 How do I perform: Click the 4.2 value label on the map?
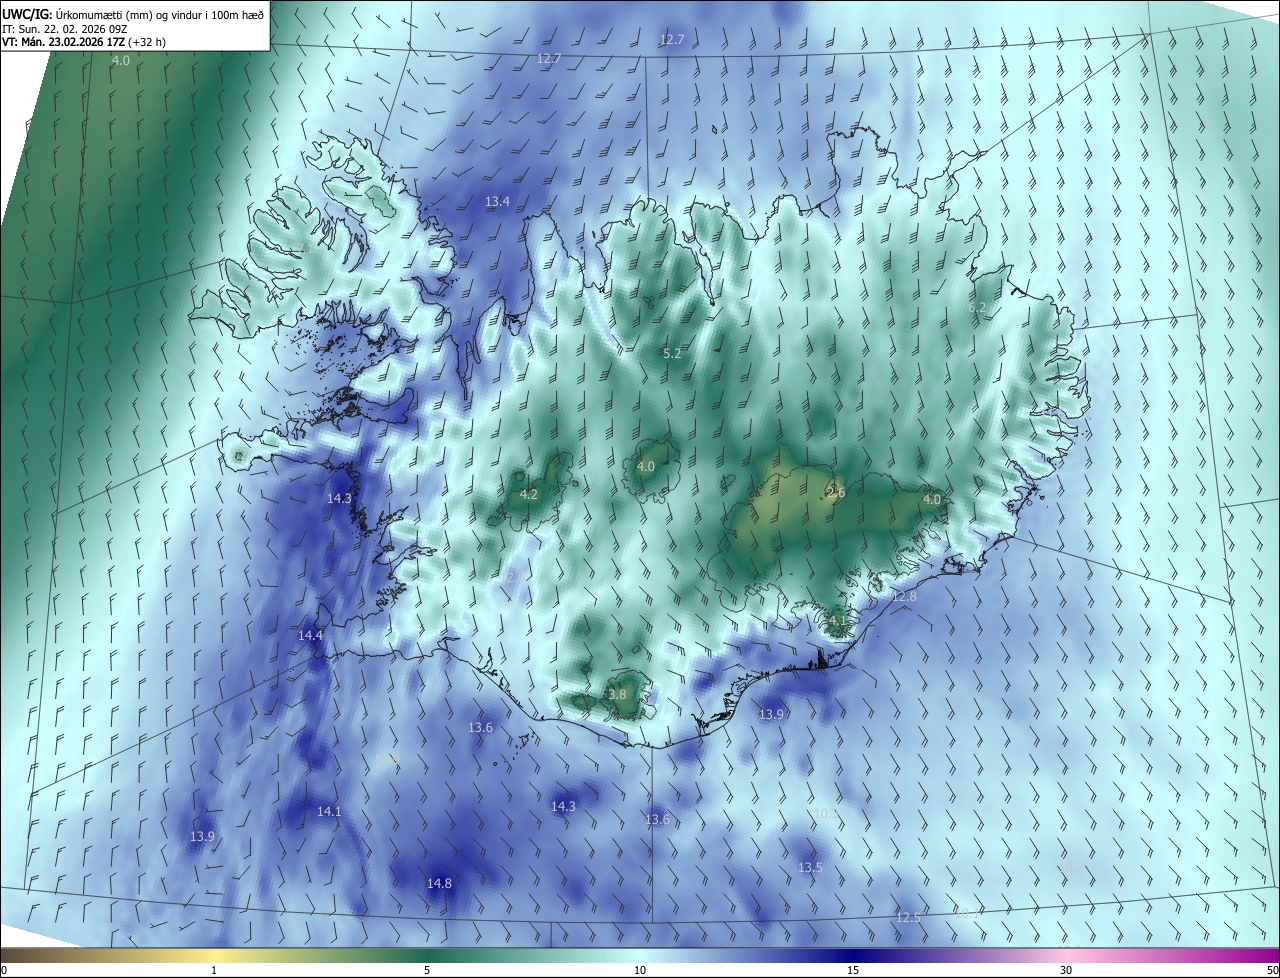[x=529, y=495]
